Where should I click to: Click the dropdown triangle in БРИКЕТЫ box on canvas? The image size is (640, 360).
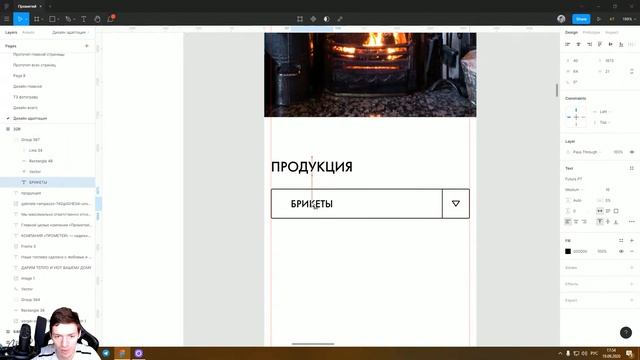click(x=456, y=203)
